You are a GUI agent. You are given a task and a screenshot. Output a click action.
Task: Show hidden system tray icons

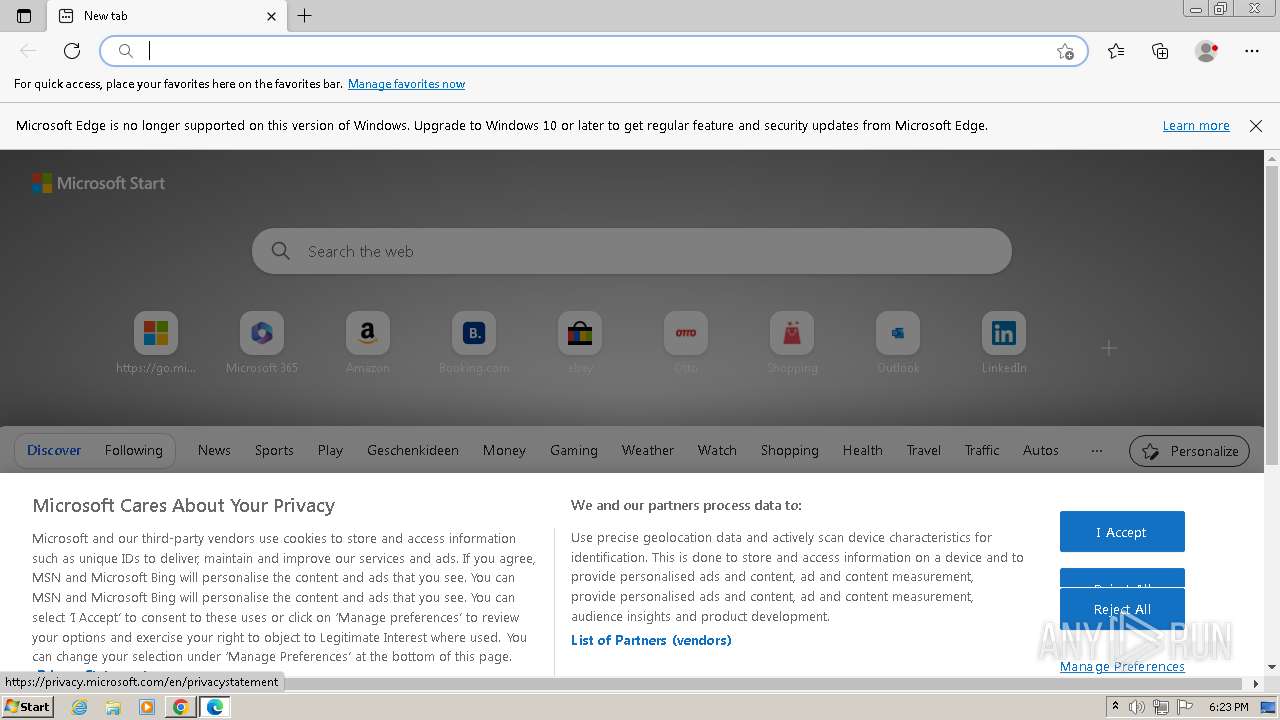[x=1115, y=707]
